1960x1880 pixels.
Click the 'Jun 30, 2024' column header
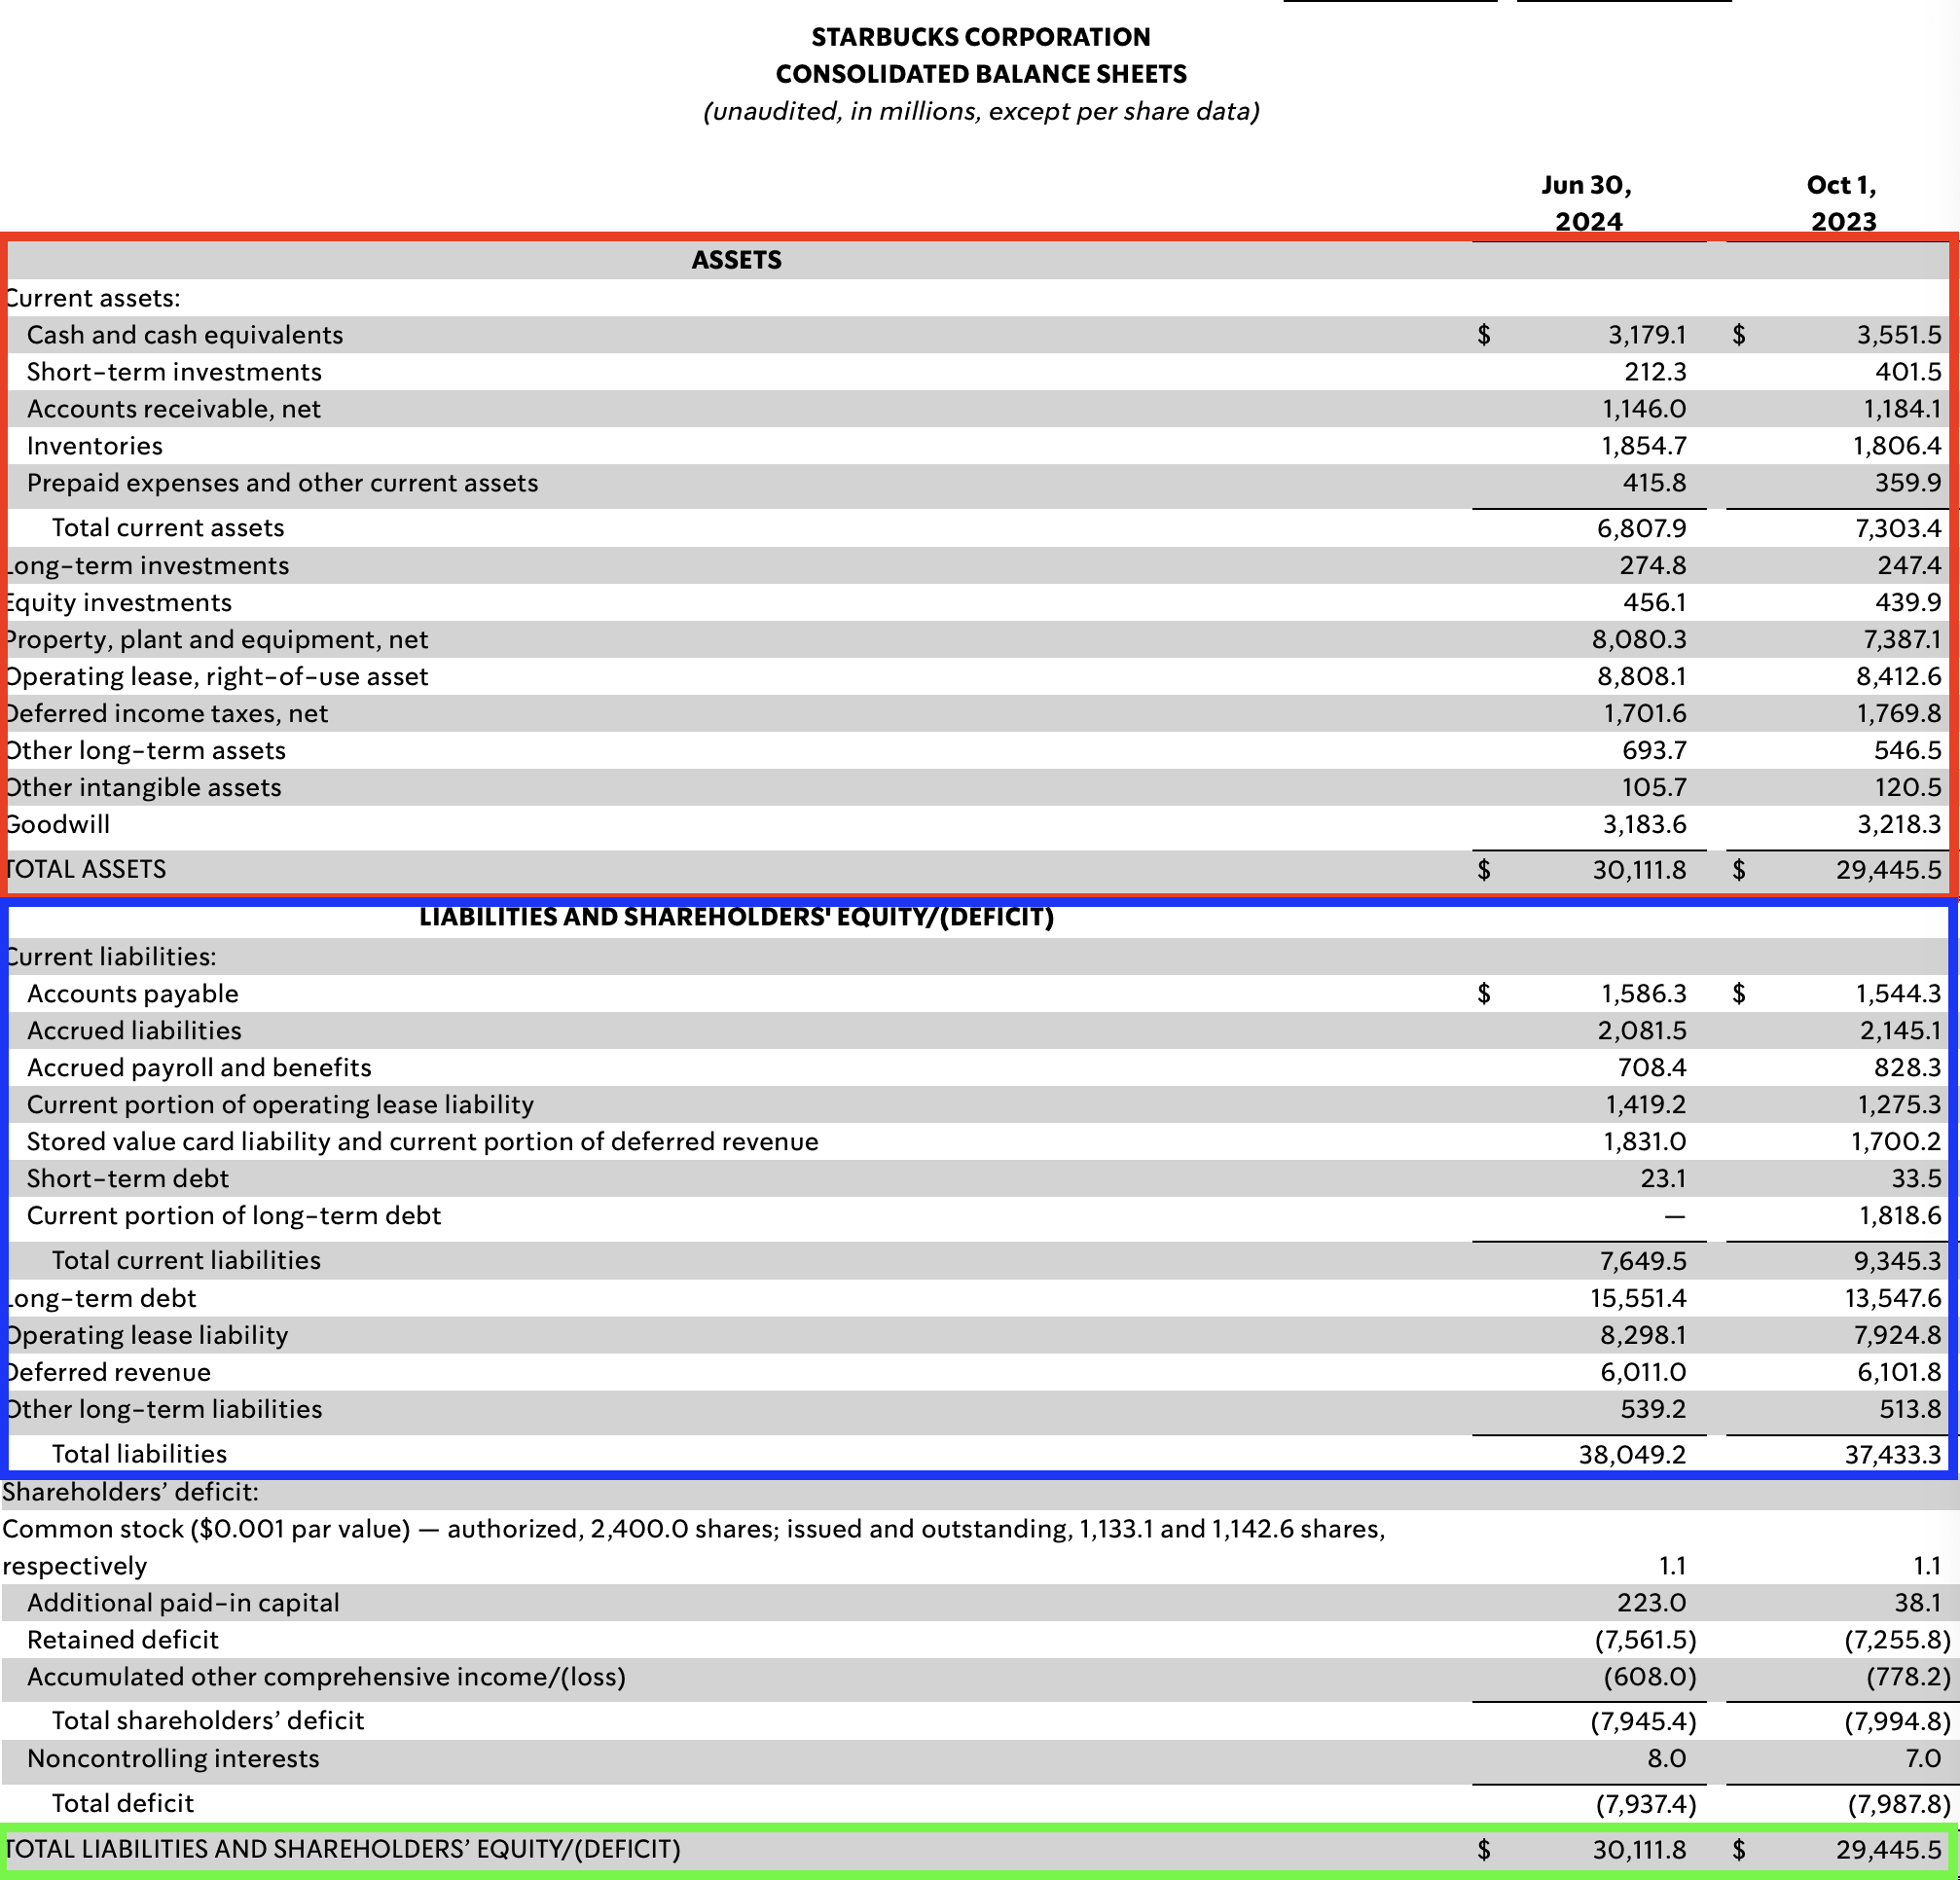1588,203
